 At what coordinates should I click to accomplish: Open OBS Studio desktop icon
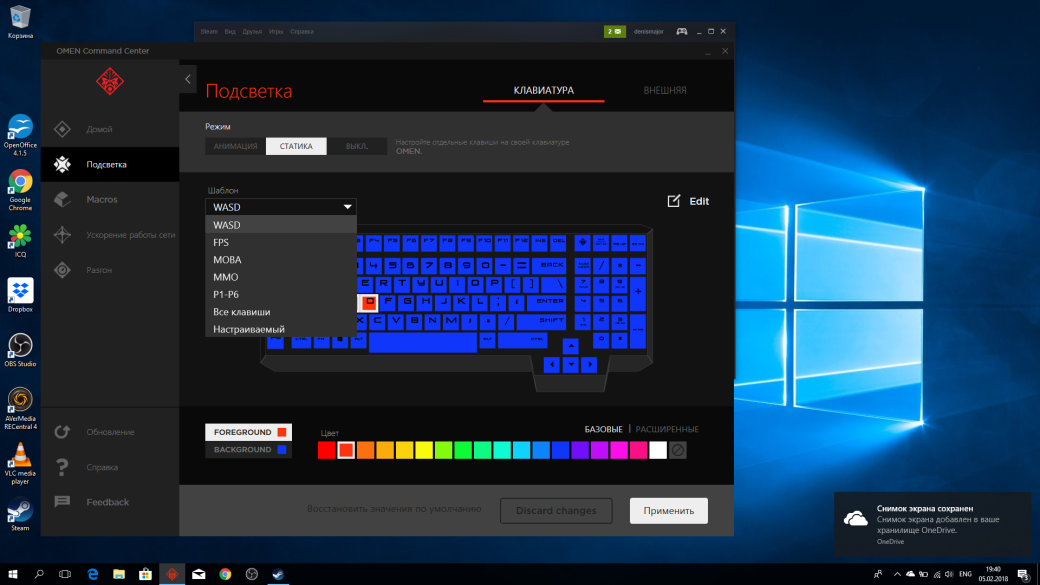click(20, 350)
